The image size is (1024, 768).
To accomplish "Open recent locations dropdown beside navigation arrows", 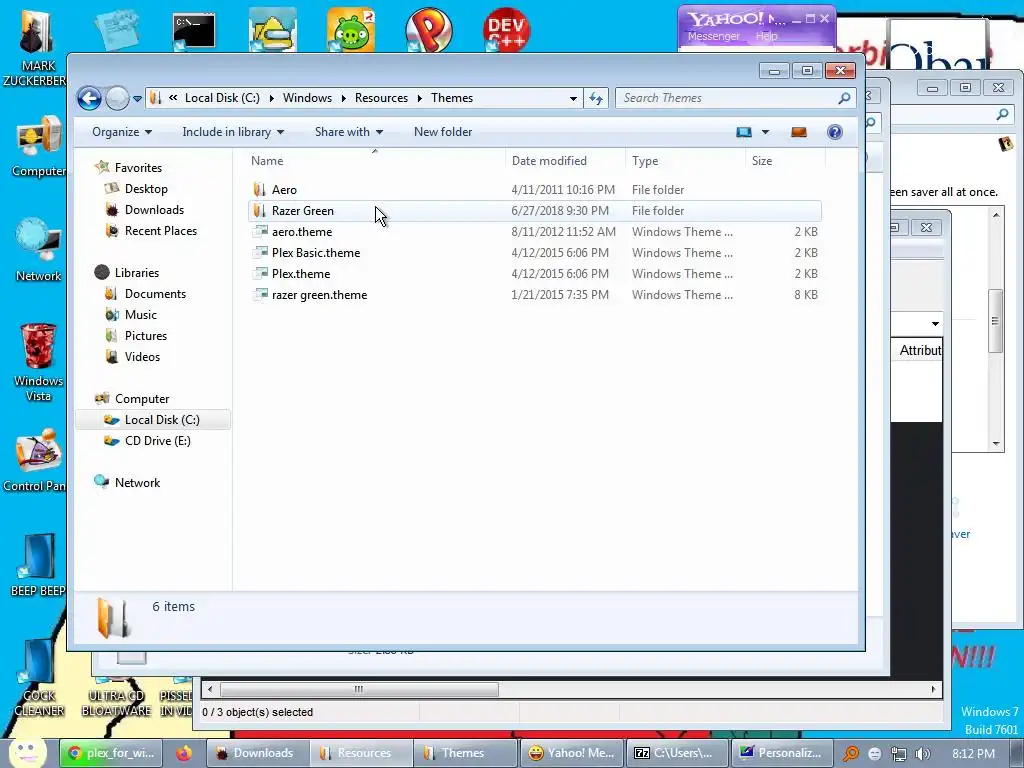I will [x=137, y=99].
